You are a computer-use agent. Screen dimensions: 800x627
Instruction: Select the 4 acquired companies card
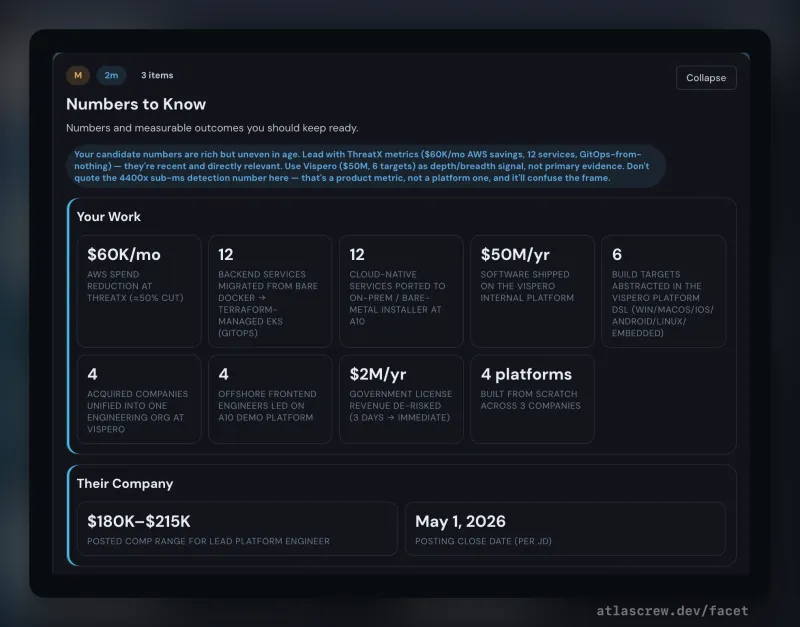pos(139,399)
